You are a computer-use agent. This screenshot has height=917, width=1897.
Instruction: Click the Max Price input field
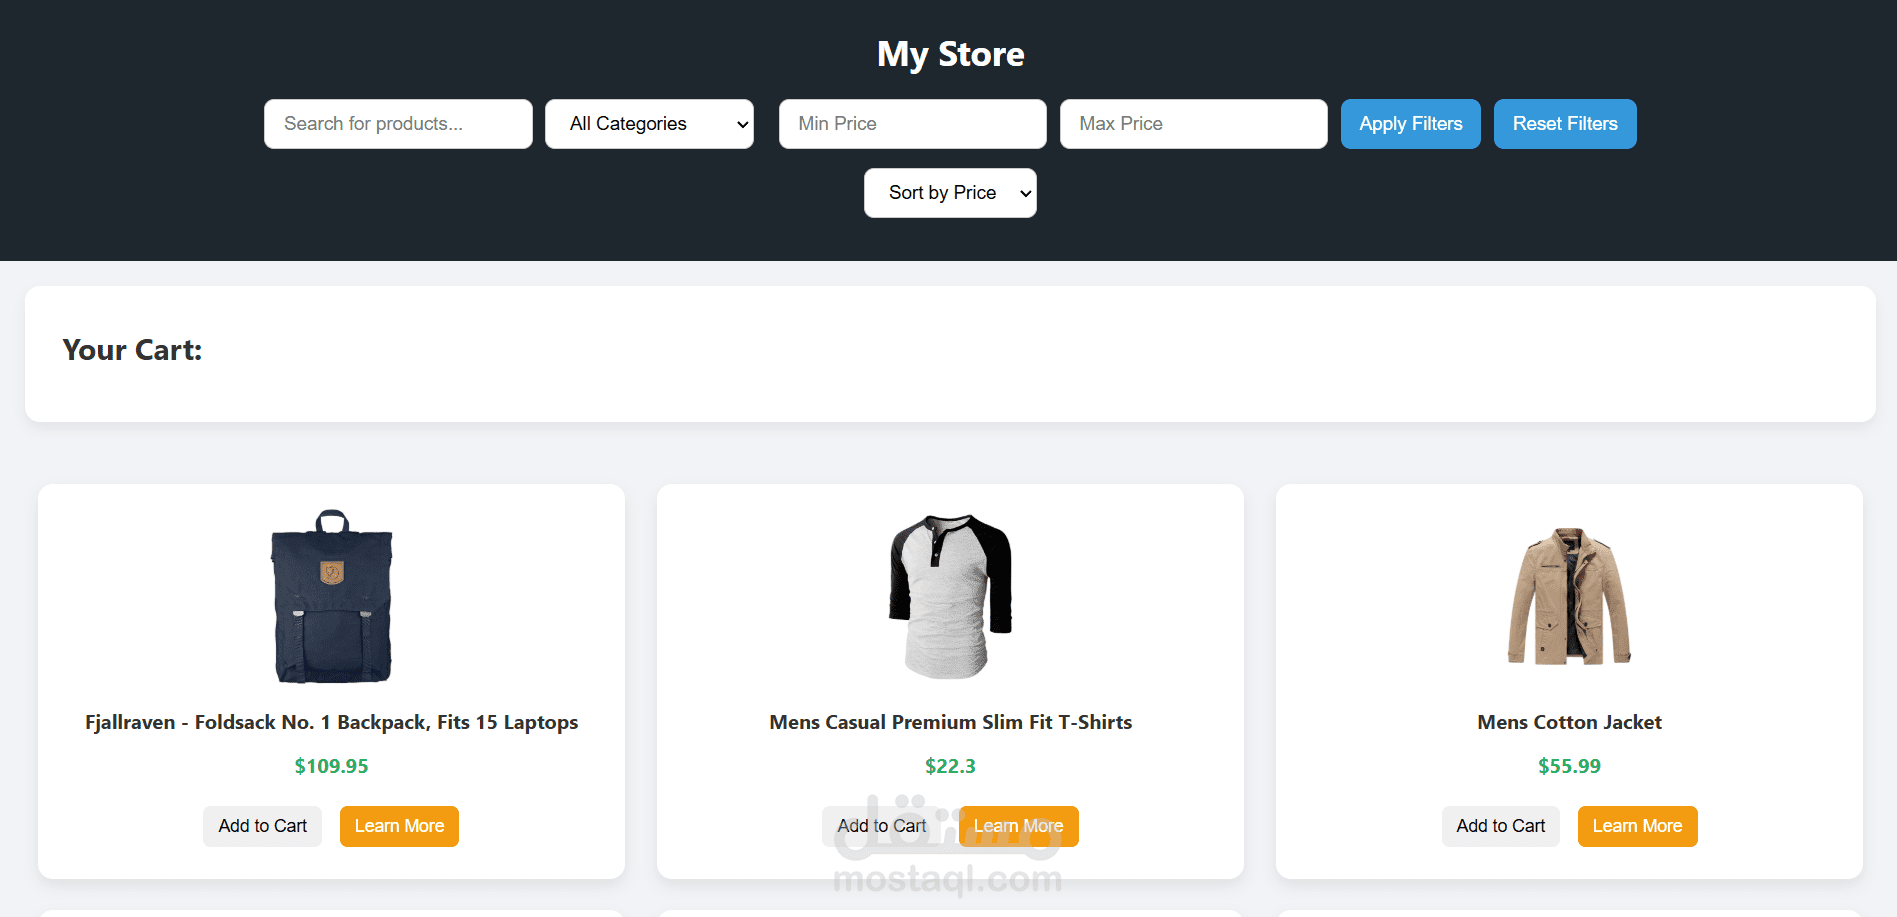[x=1193, y=123]
